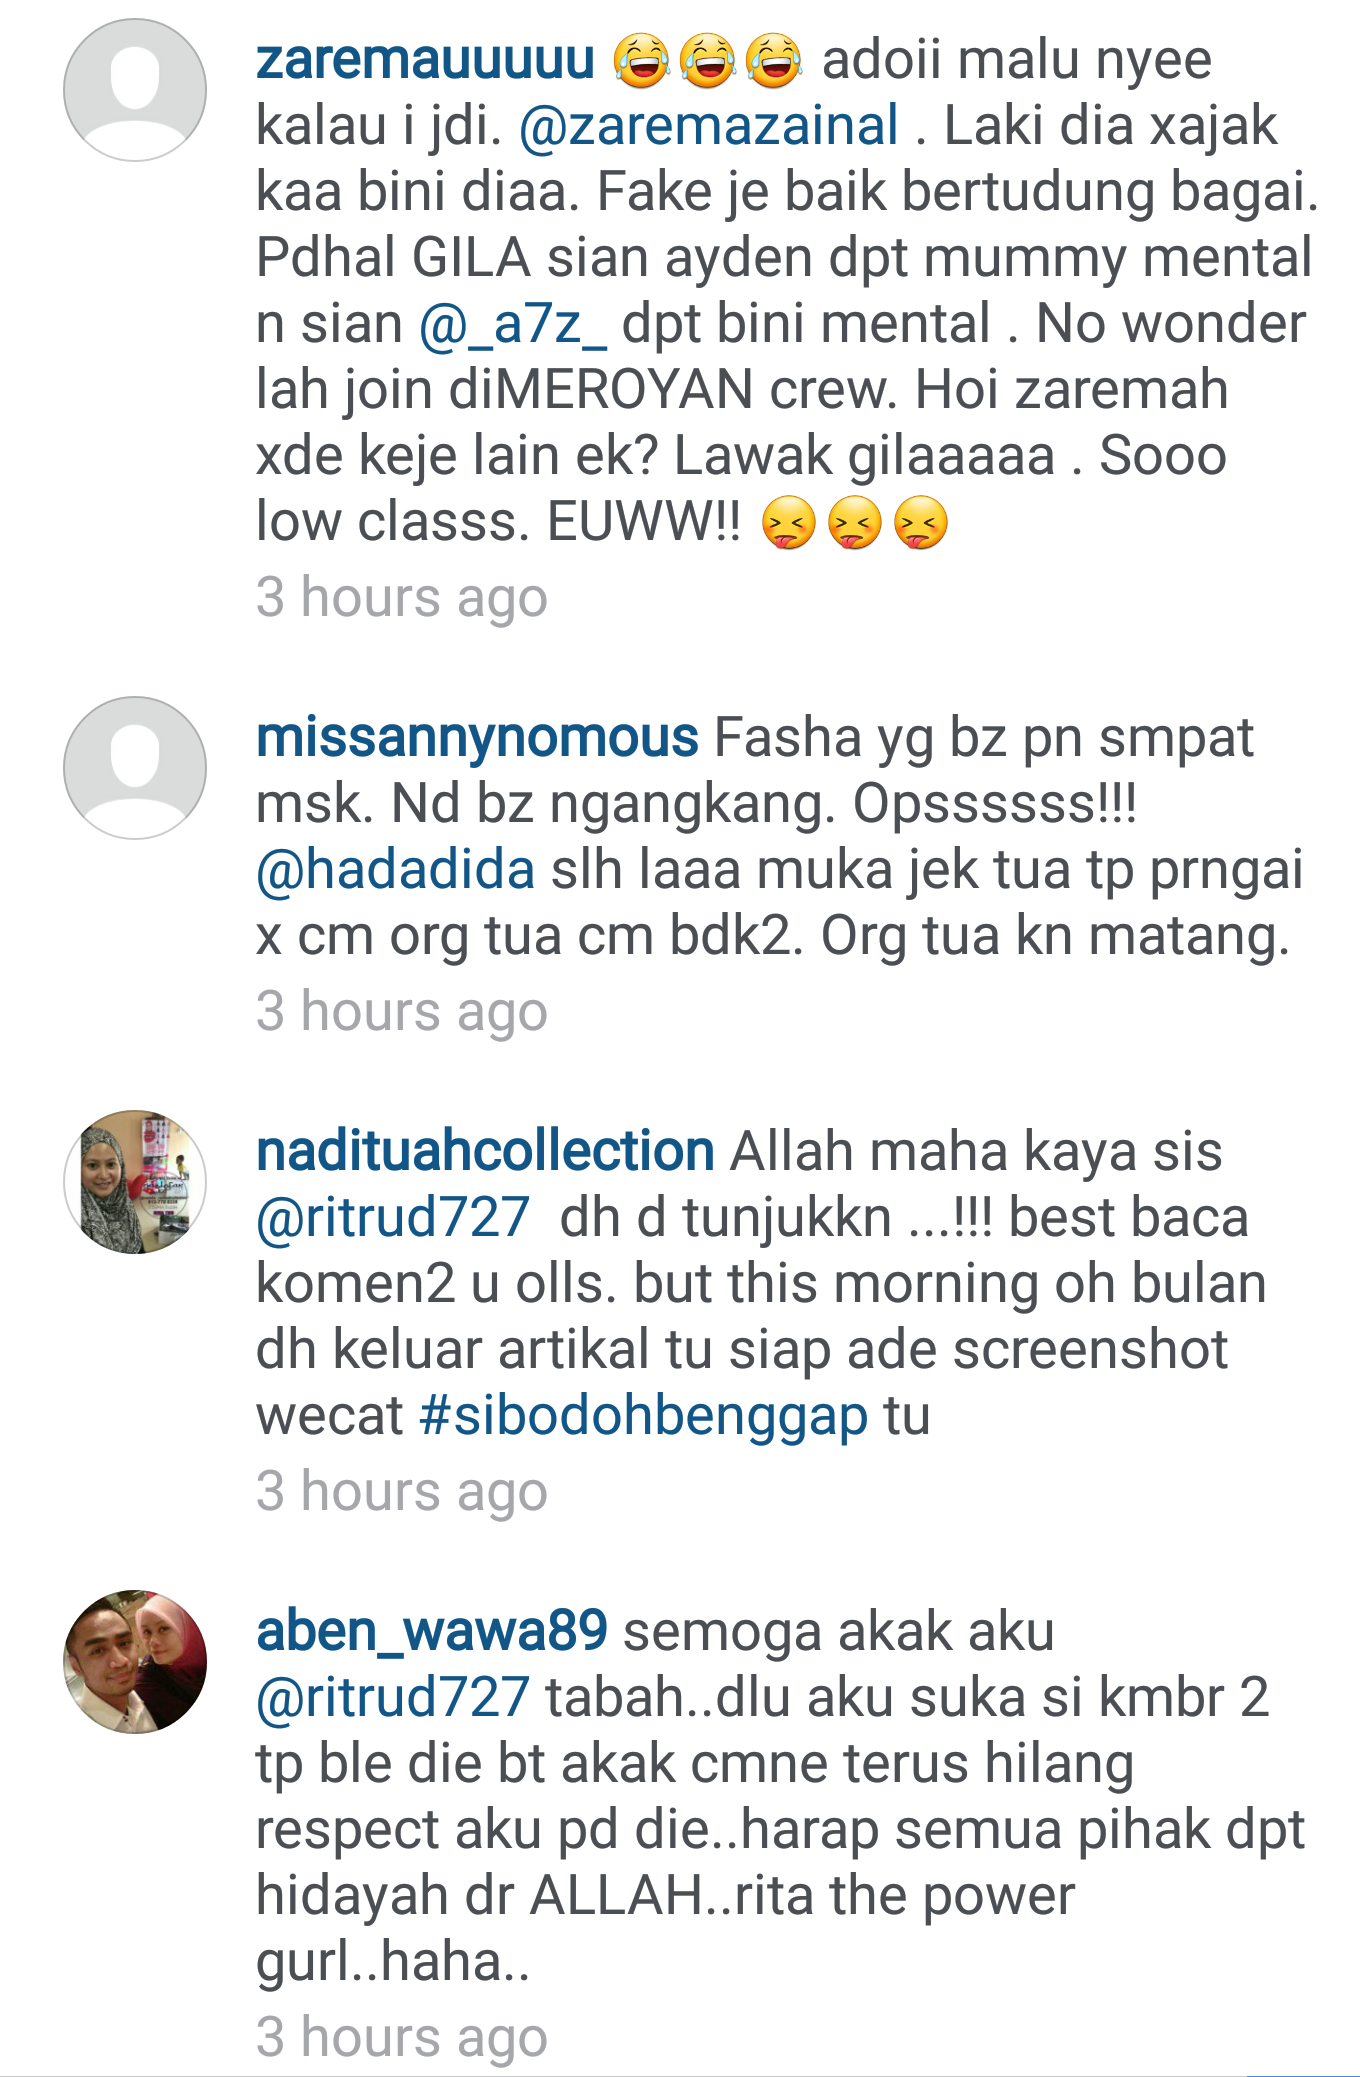Open the #sibodohbenggap hashtag
The width and height of the screenshot is (1360, 2077).
coord(644,1416)
